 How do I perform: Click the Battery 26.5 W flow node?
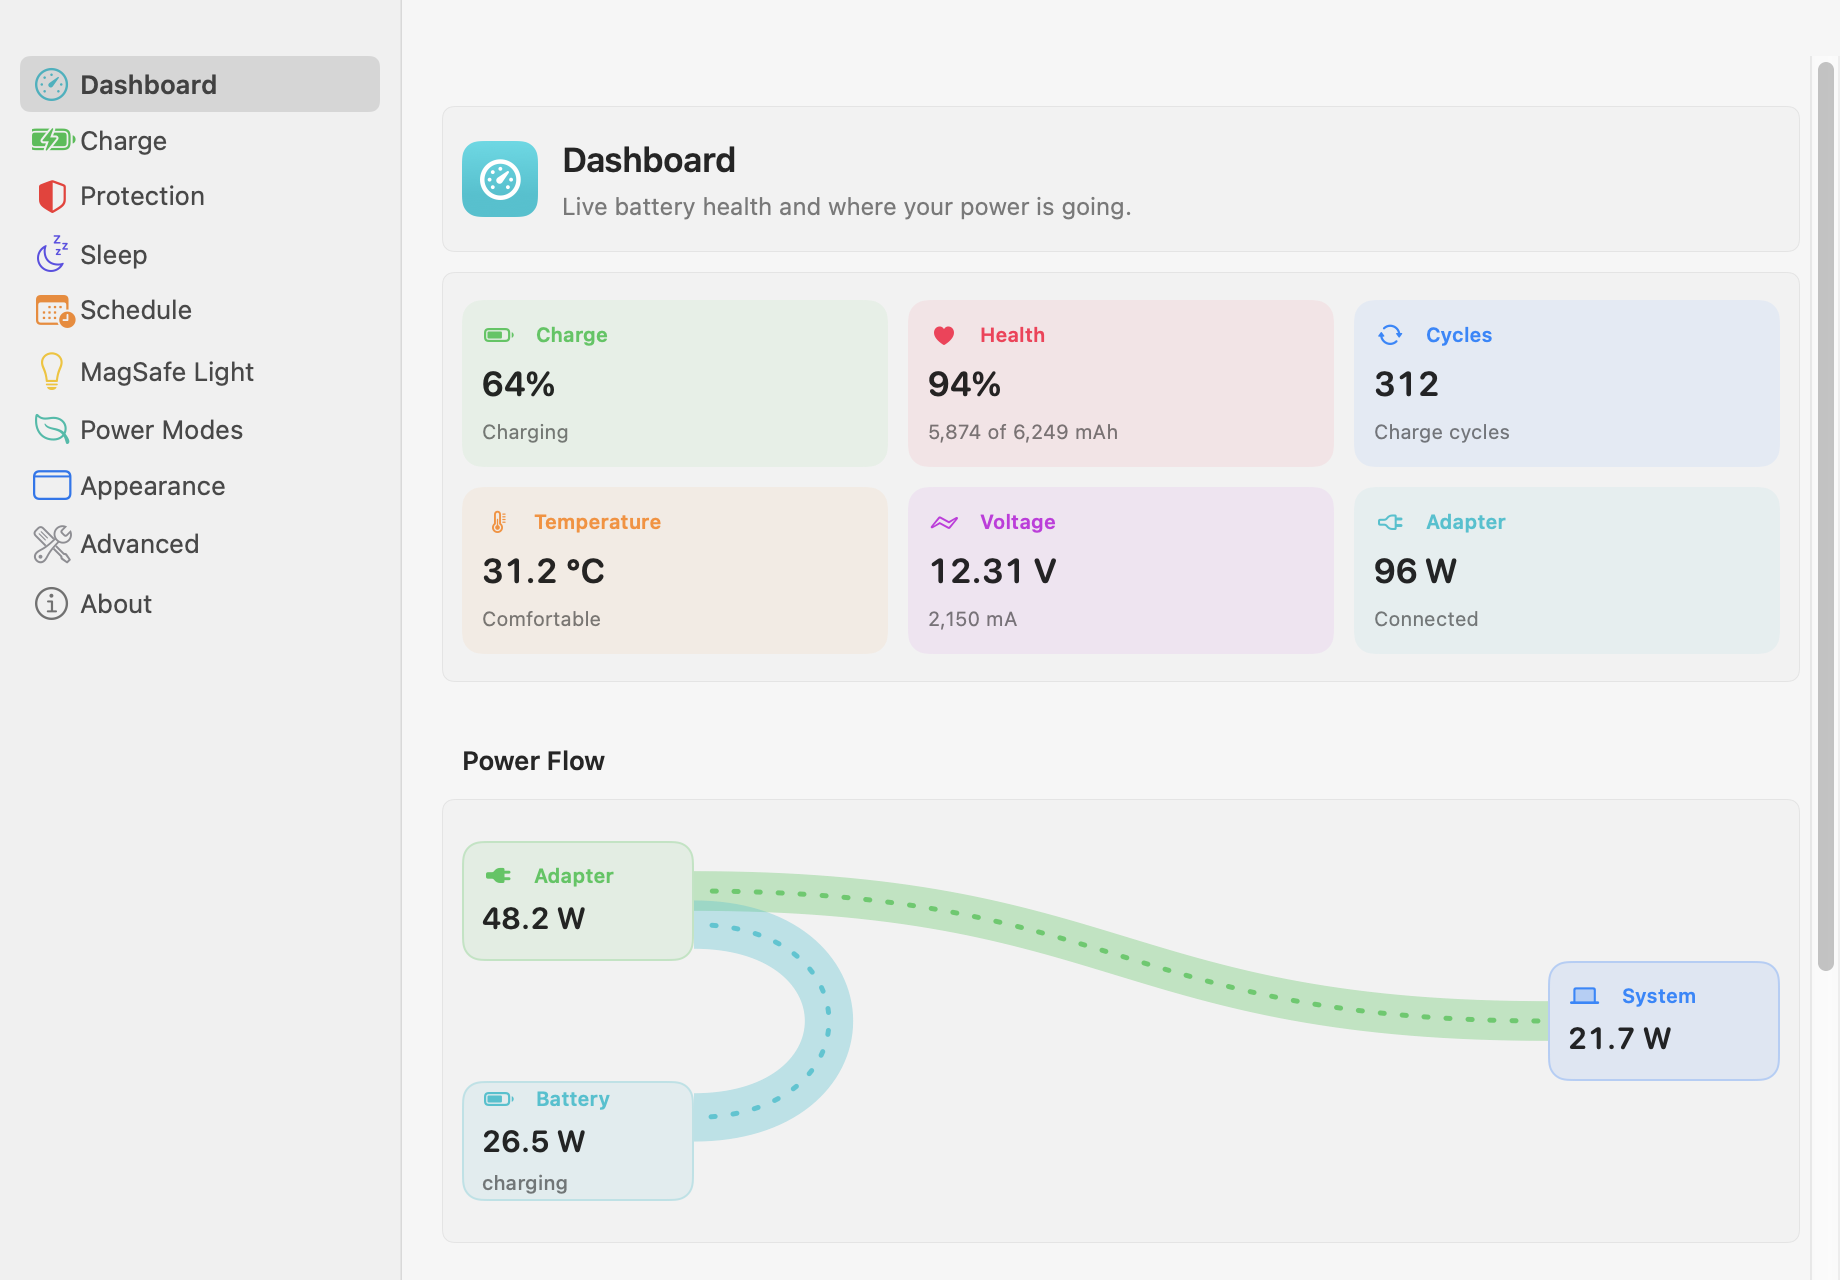pos(578,1141)
